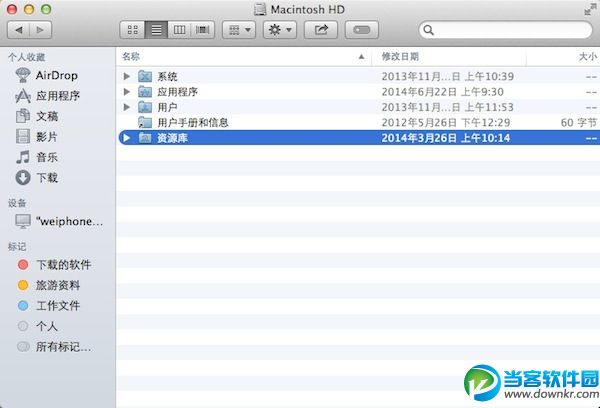The width and height of the screenshot is (600, 408).
Task: Enter full screen with the corner arrows
Action: [x=590, y=9]
